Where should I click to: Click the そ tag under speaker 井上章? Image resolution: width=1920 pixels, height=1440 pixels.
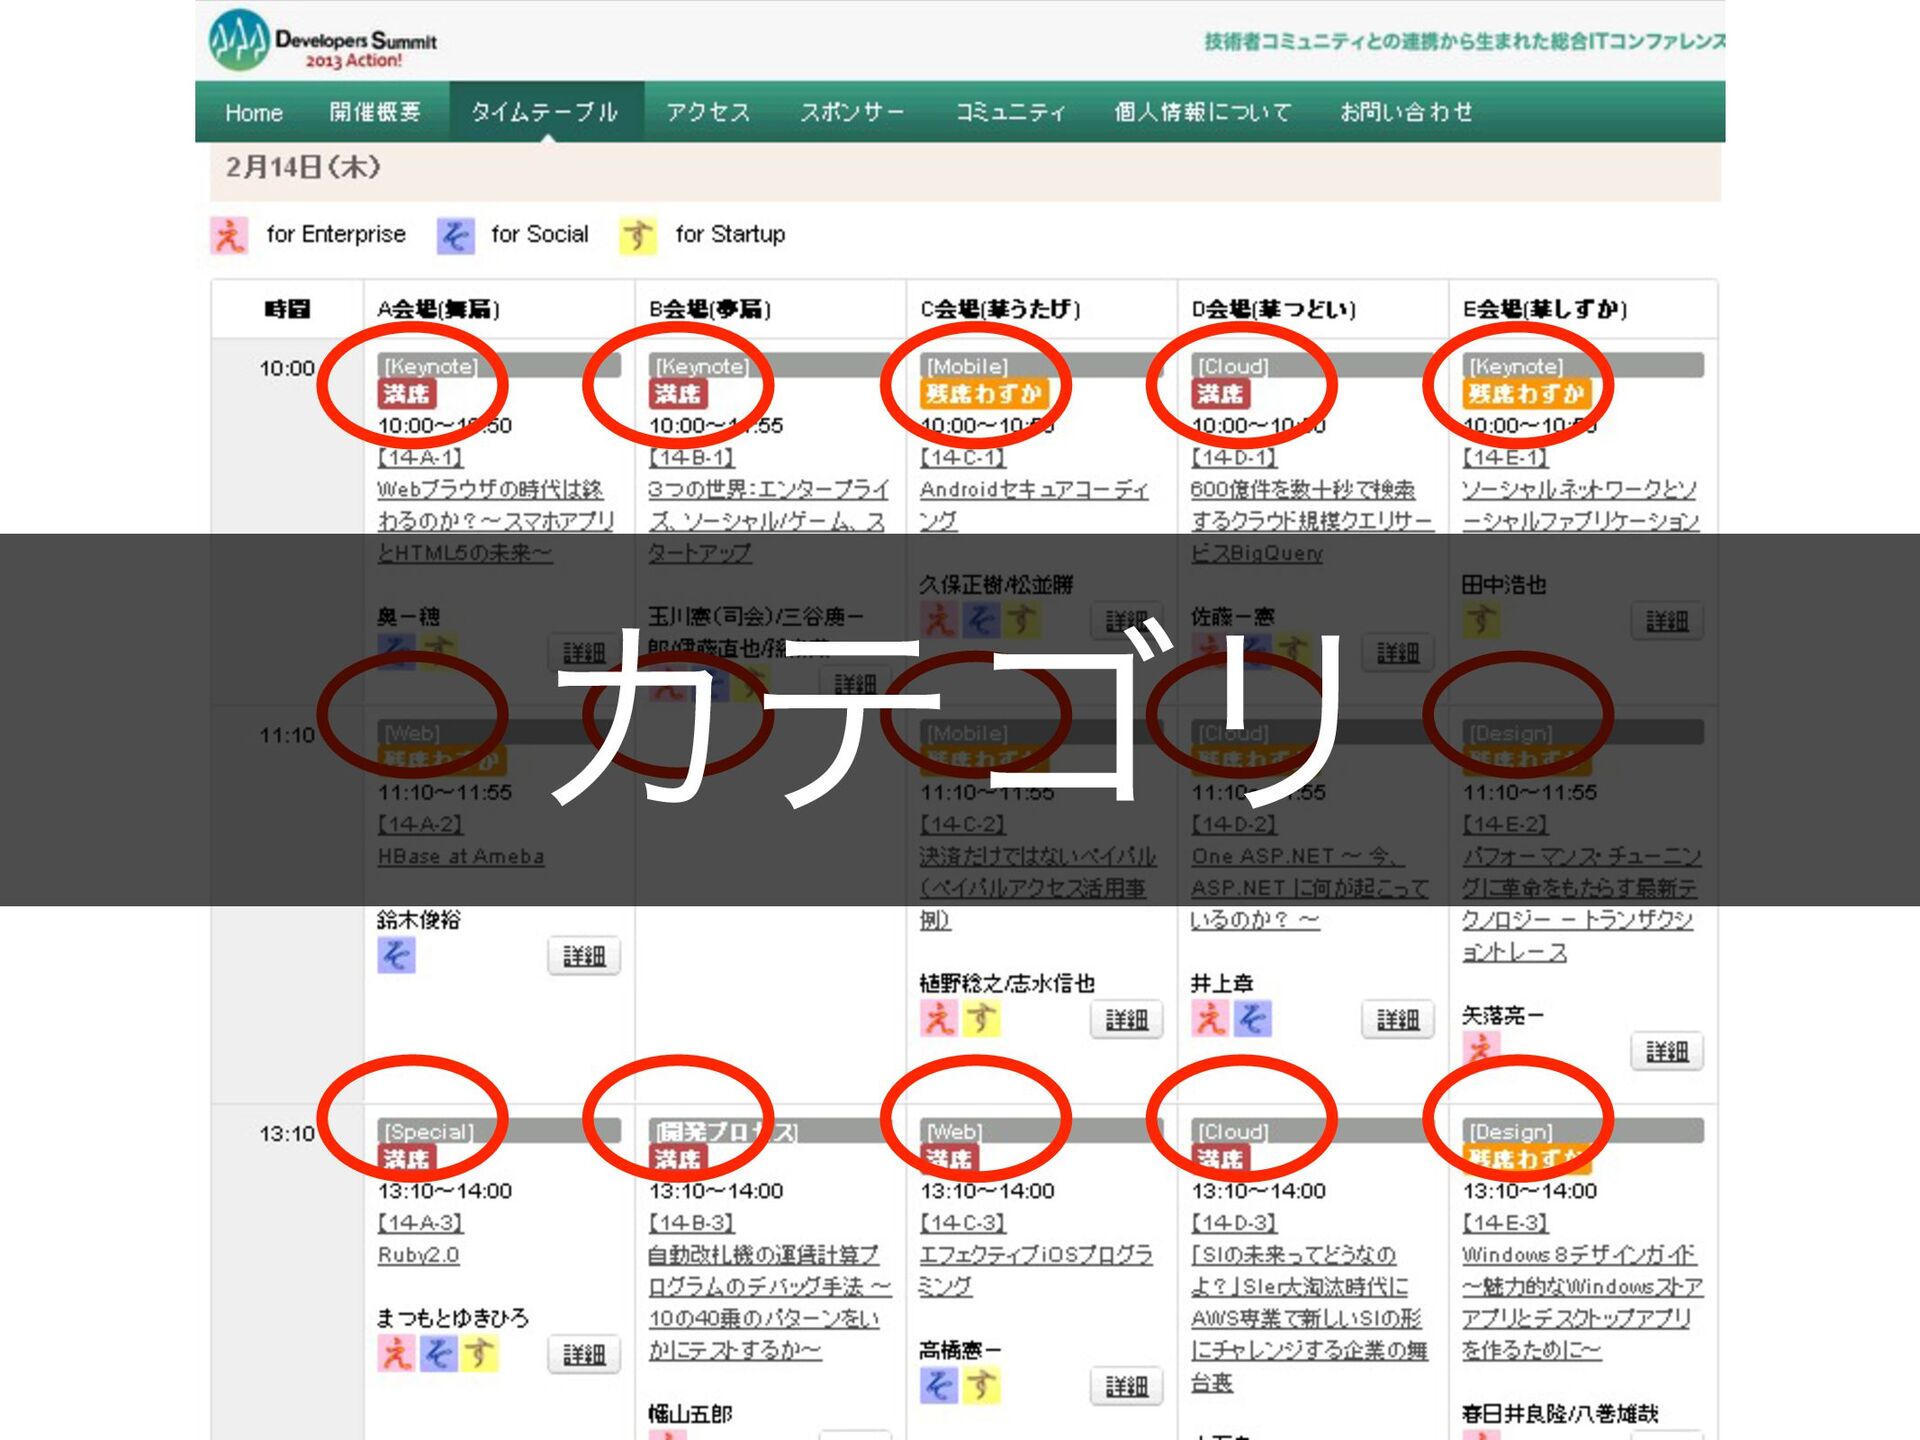pos(1253,1019)
